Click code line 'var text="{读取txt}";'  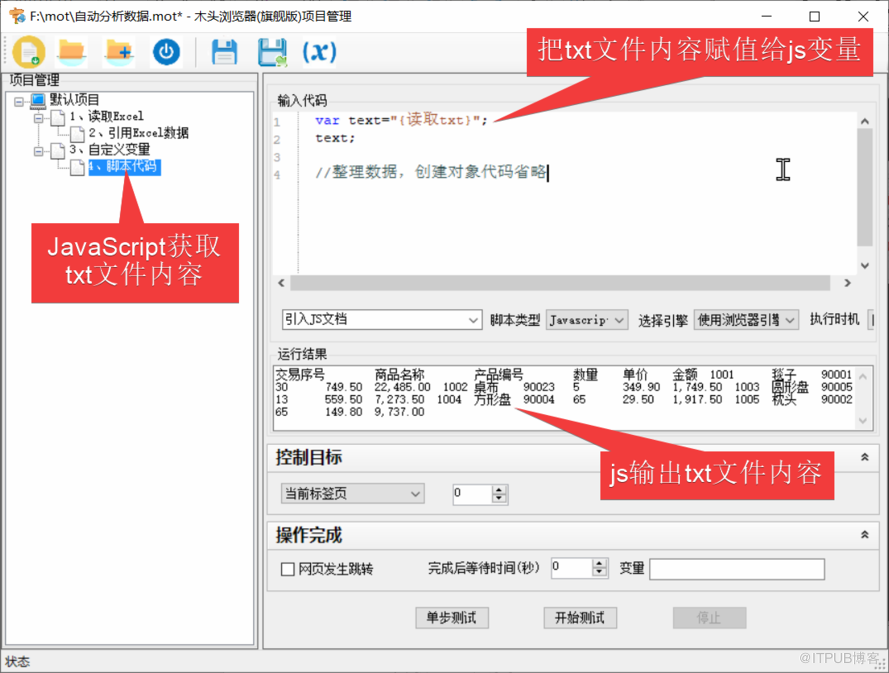(401, 120)
